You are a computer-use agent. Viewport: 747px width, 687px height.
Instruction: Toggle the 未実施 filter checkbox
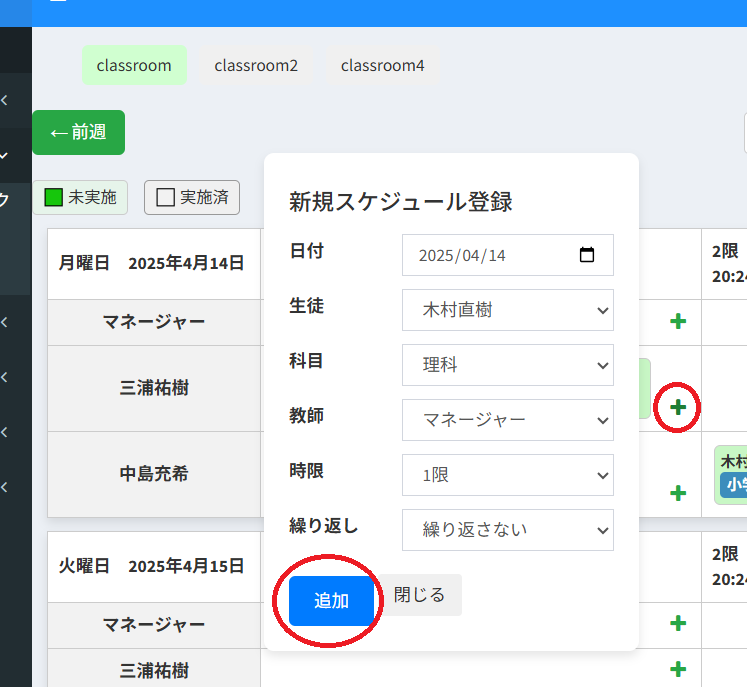53,197
